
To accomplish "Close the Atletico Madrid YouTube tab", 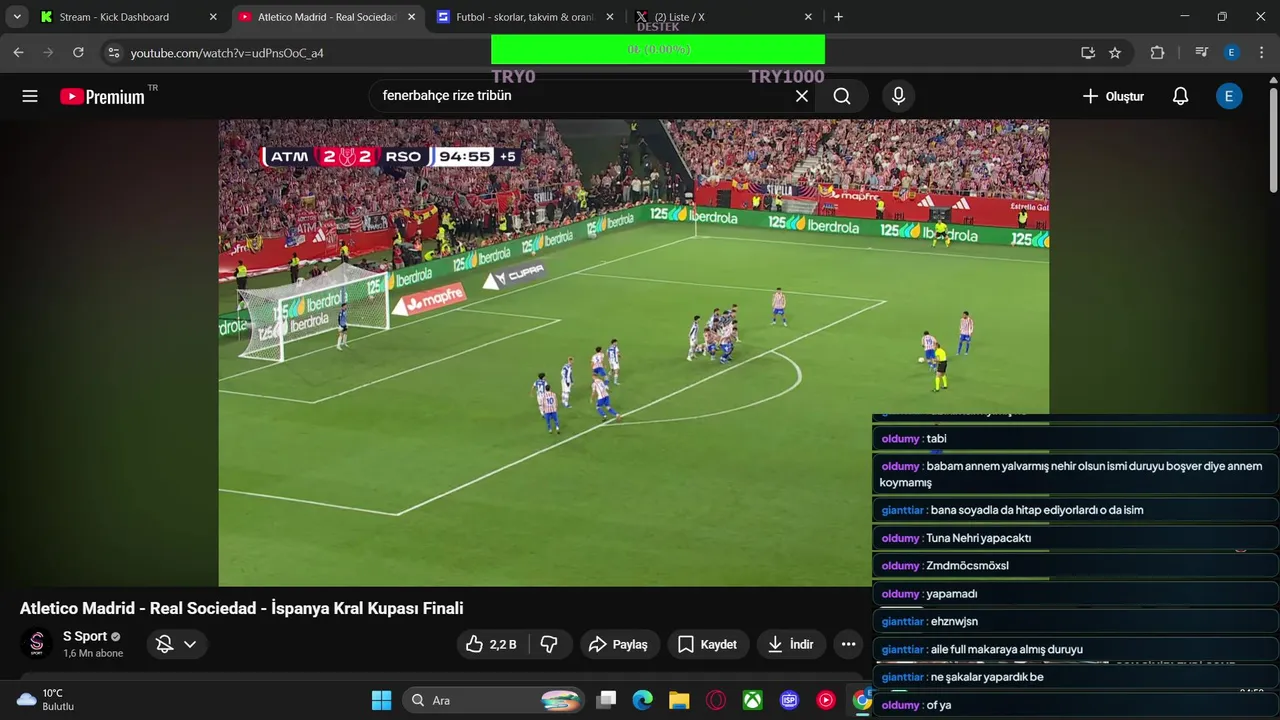I will [x=411, y=17].
